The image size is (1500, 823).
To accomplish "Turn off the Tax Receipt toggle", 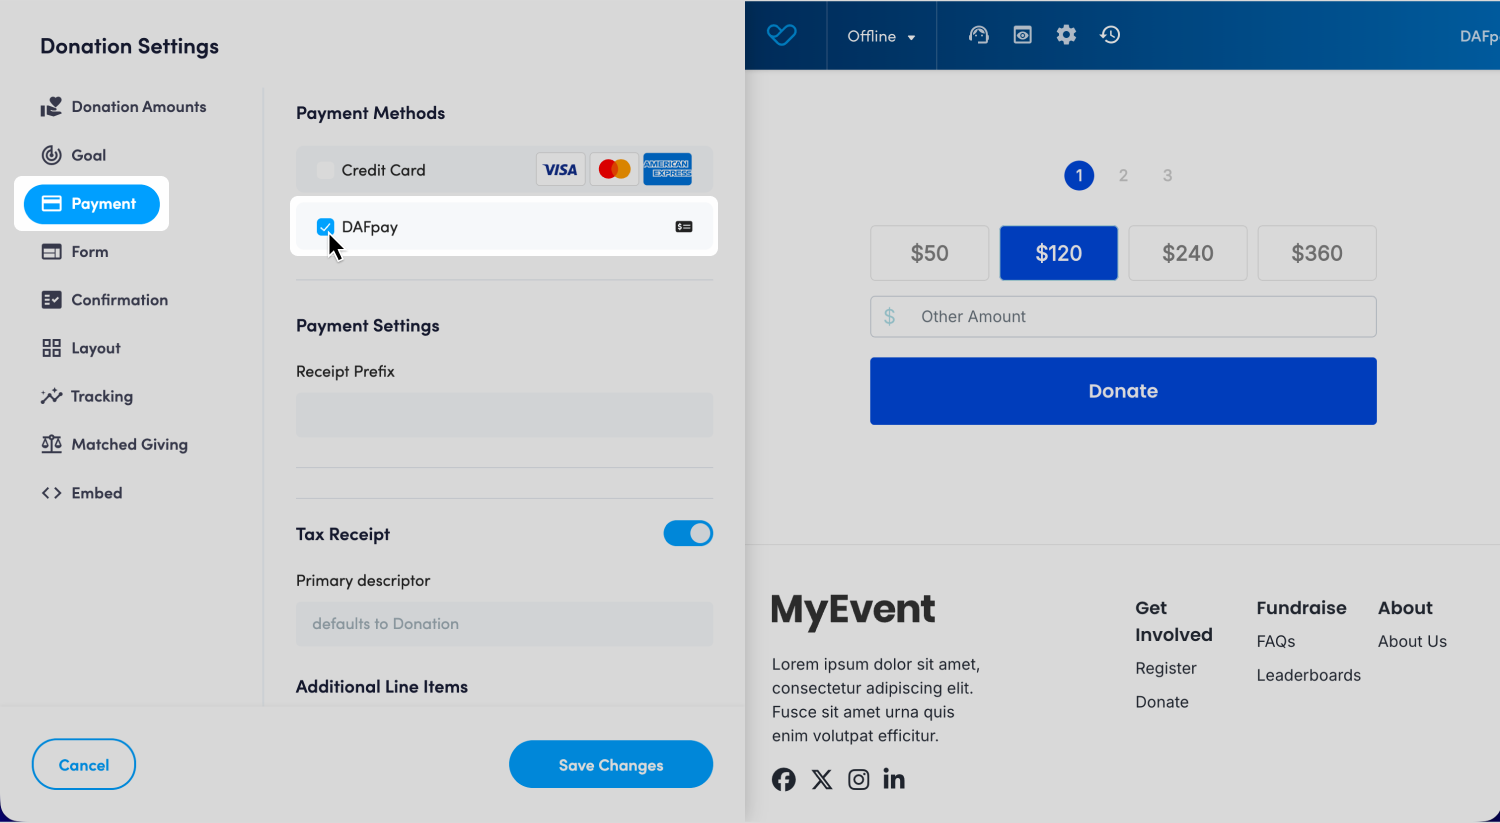I will (688, 534).
